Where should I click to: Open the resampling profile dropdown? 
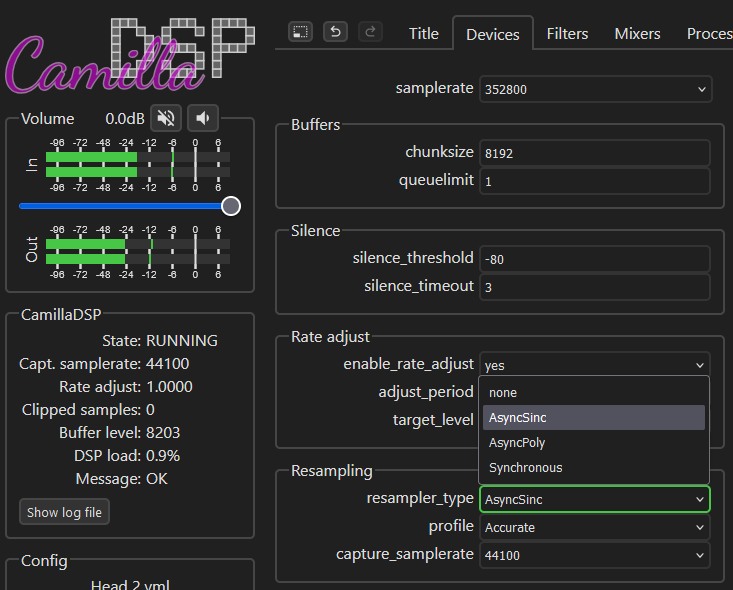click(x=595, y=527)
